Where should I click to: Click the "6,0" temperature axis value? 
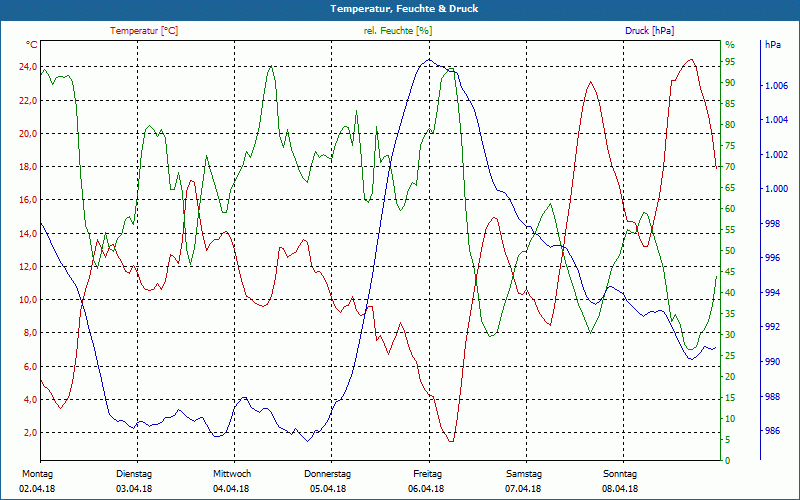coord(31,366)
